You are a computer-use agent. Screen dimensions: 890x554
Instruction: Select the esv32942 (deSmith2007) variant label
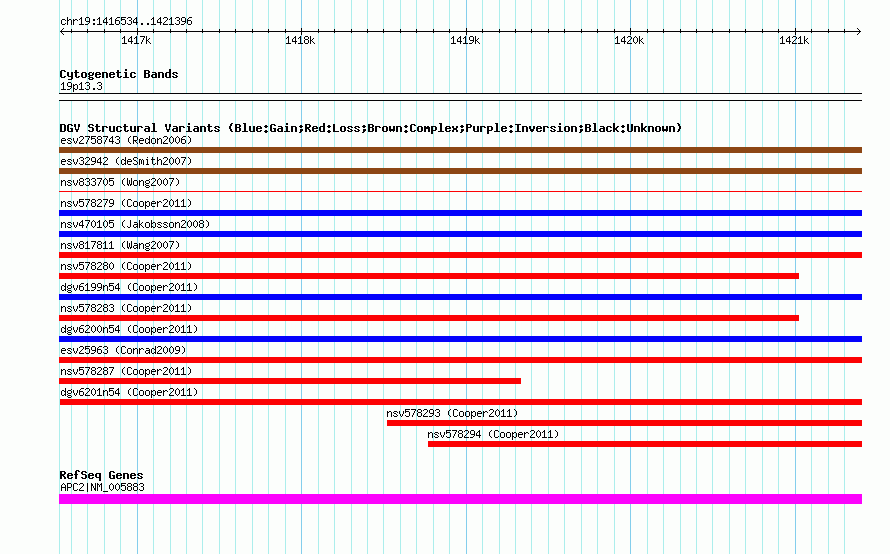coord(126,161)
